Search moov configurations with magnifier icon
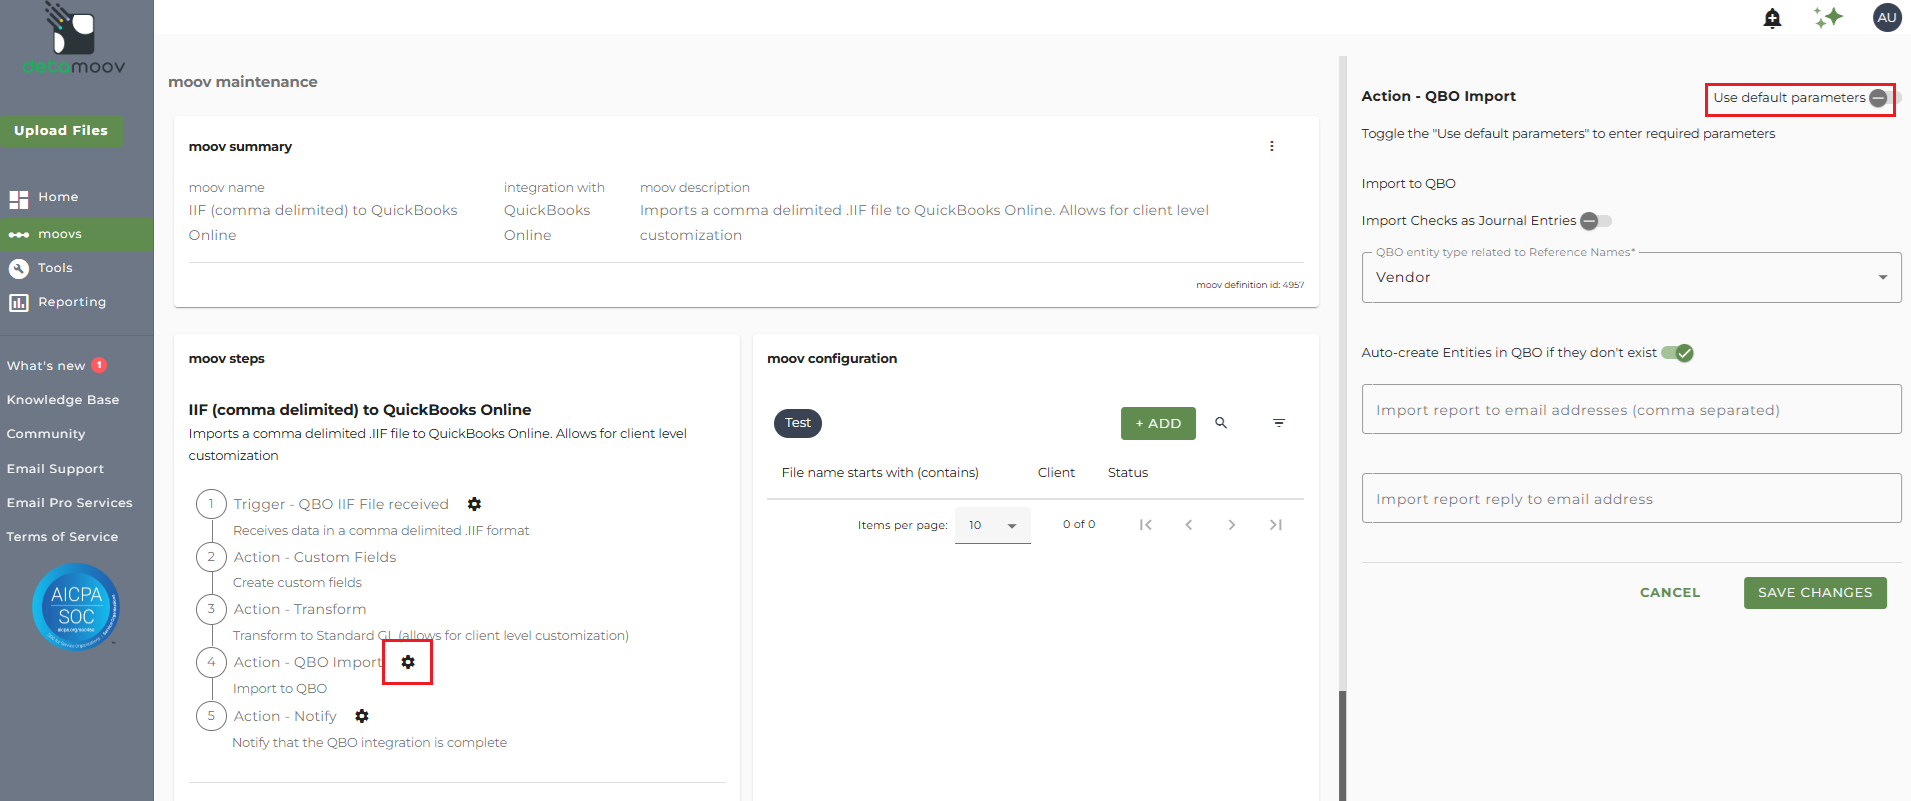 pos(1221,423)
